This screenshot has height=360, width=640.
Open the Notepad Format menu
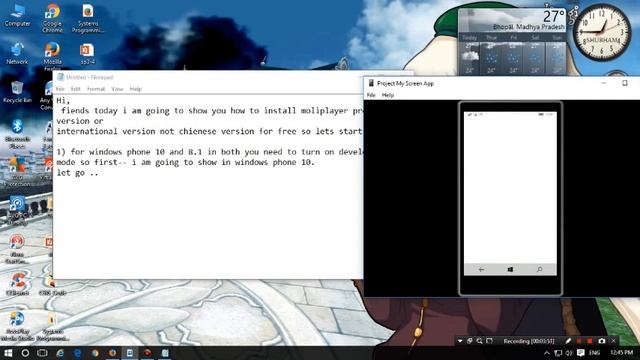[x=96, y=89]
